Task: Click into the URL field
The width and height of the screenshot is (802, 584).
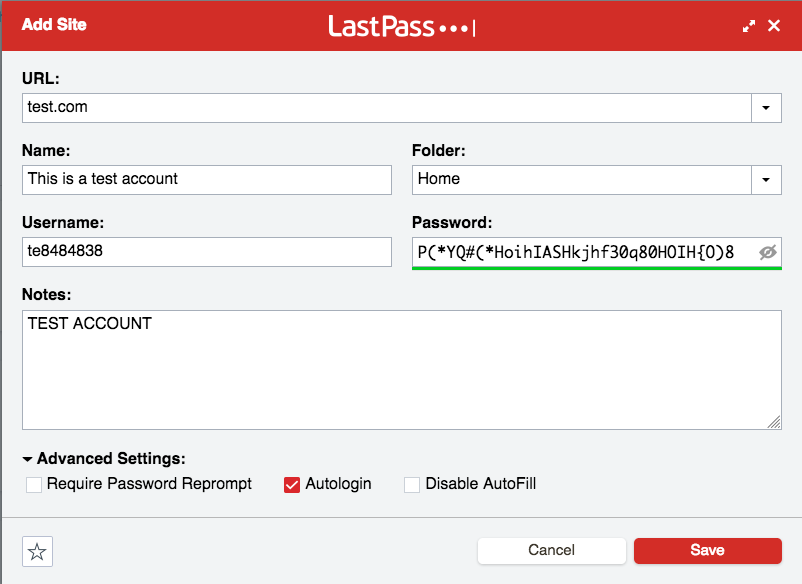Action: [x=387, y=108]
